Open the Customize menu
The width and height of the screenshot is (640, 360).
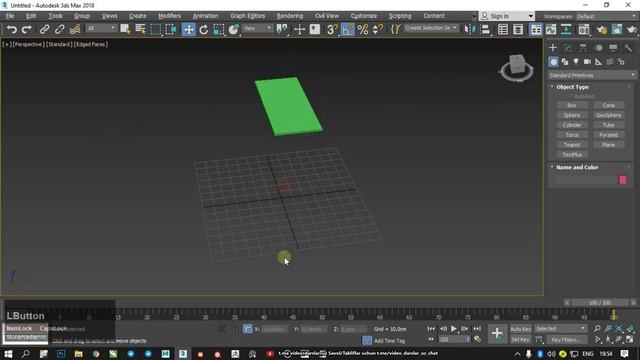pos(364,16)
